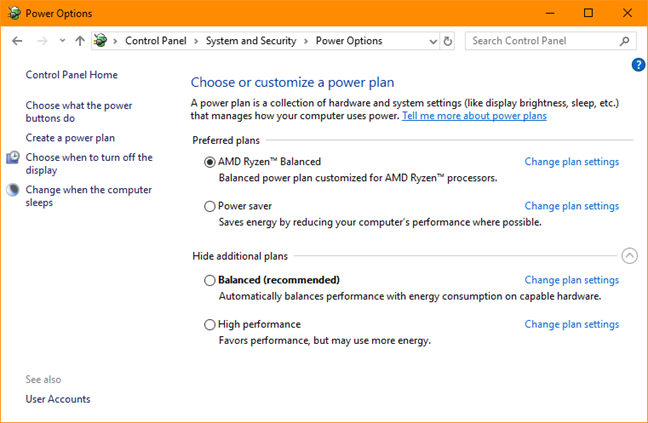Click the Power Options title bar icon
This screenshot has height=423, width=648.
pyautogui.click(x=14, y=13)
